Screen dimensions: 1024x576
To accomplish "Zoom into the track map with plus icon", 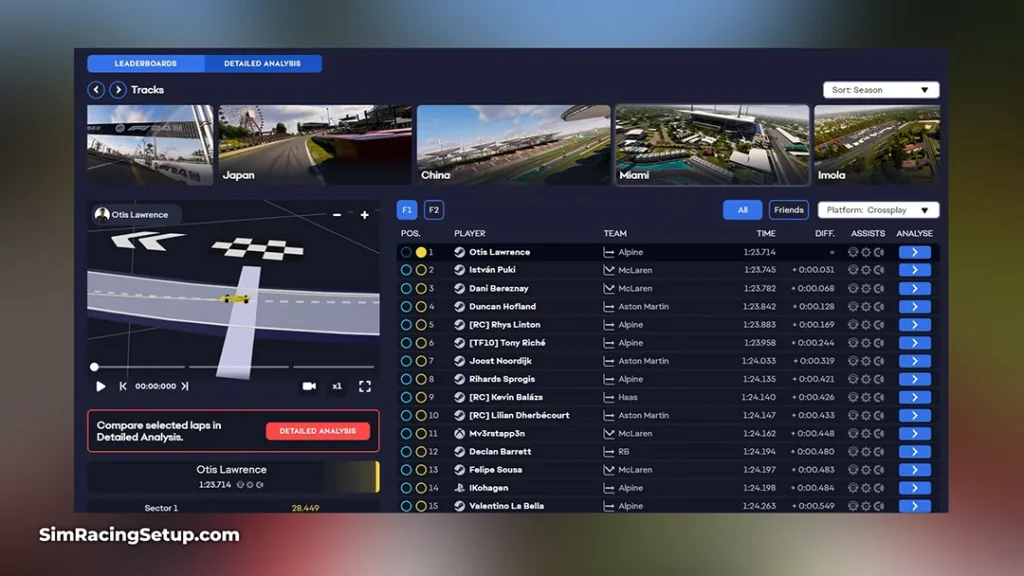I will tap(364, 214).
